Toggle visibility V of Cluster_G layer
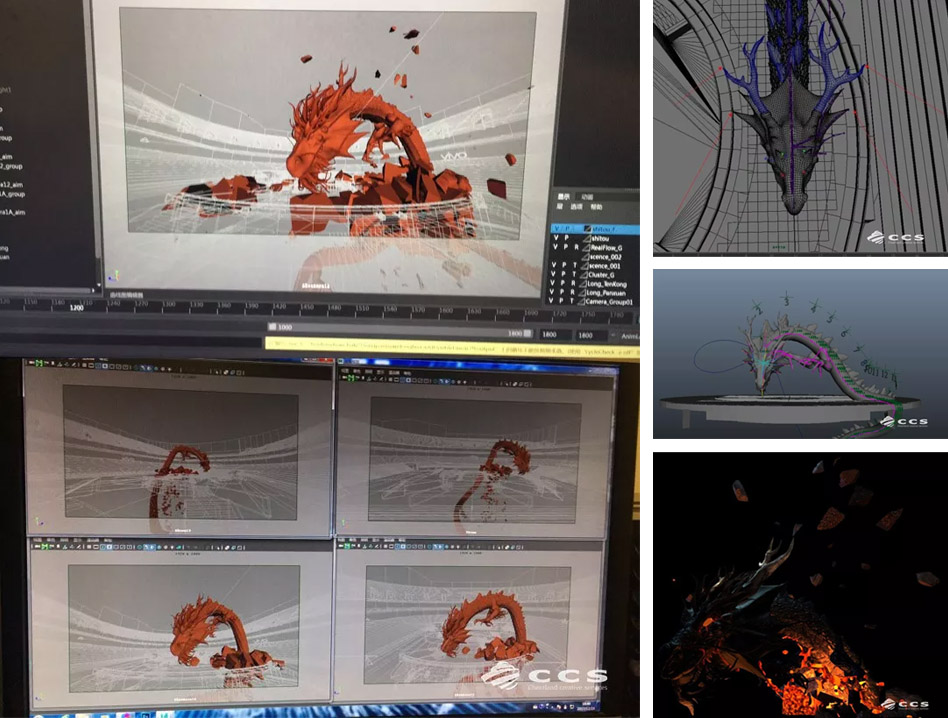948x718 pixels. tap(553, 274)
